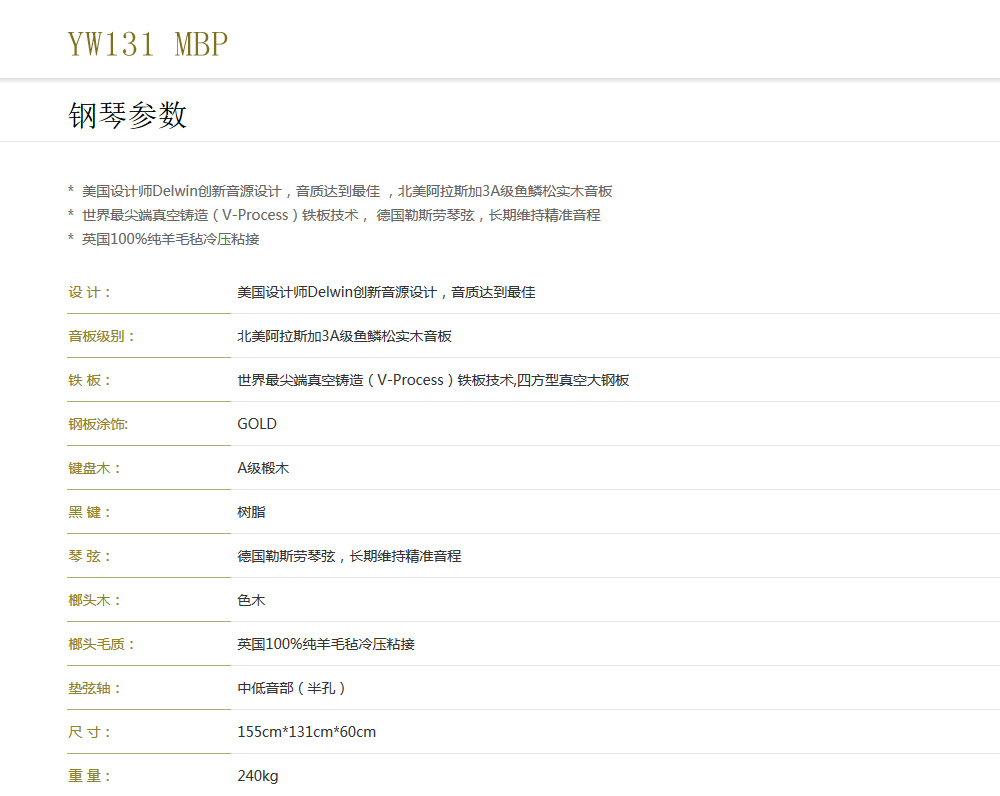Select the value ending 四方型真空大钢板

433,380
